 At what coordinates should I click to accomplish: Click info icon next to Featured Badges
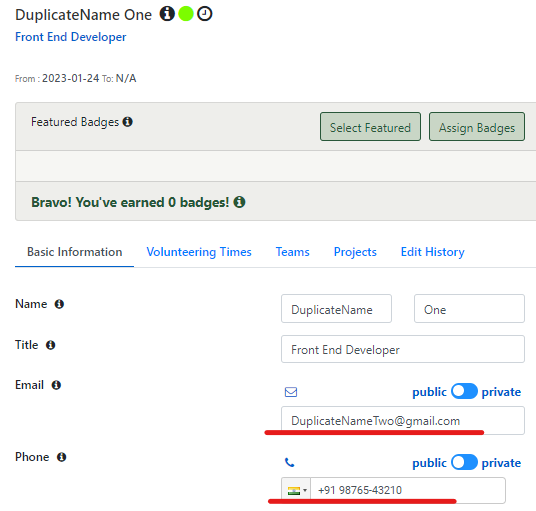(x=128, y=122)
